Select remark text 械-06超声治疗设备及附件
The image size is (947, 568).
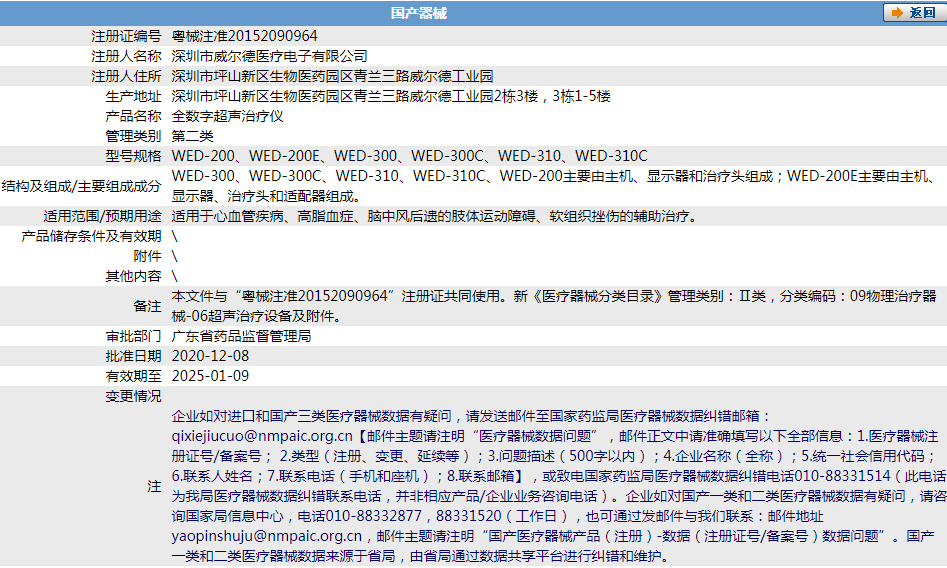255,316
